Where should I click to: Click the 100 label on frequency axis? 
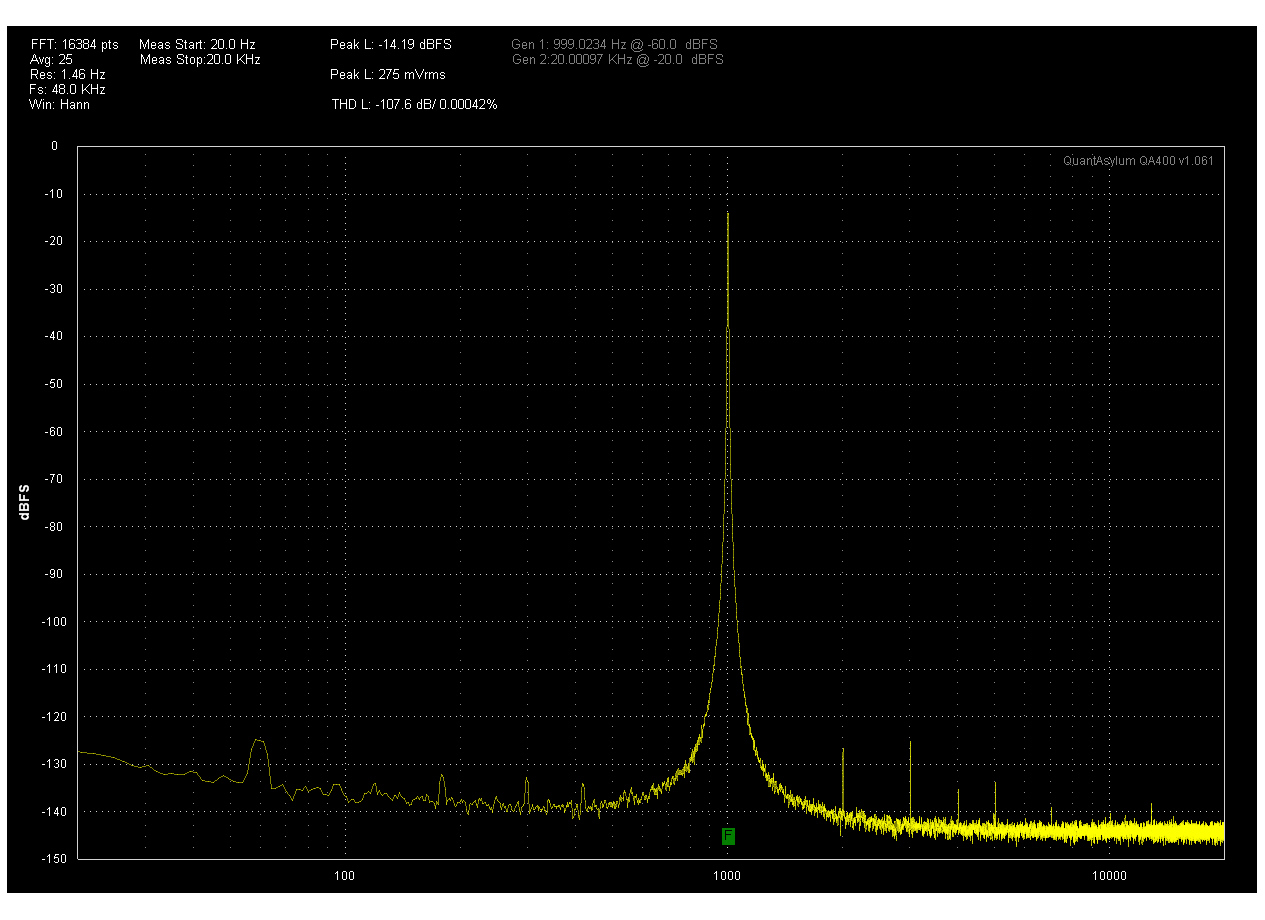tap(344, 877)
